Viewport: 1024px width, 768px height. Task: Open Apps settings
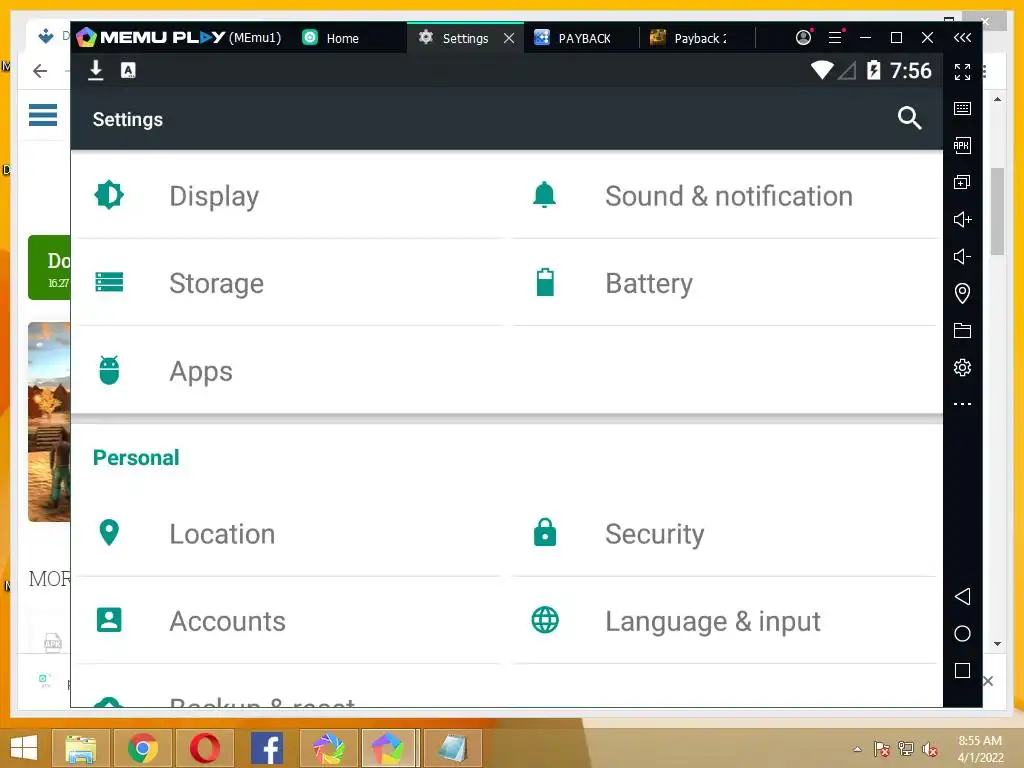tap(287, 371)
